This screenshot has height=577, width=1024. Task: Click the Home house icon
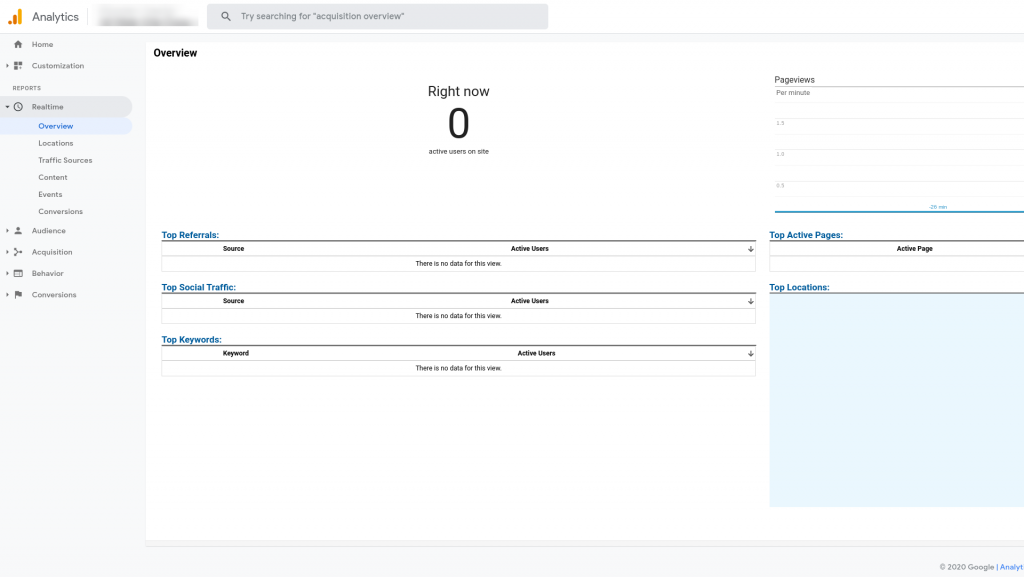18,45
